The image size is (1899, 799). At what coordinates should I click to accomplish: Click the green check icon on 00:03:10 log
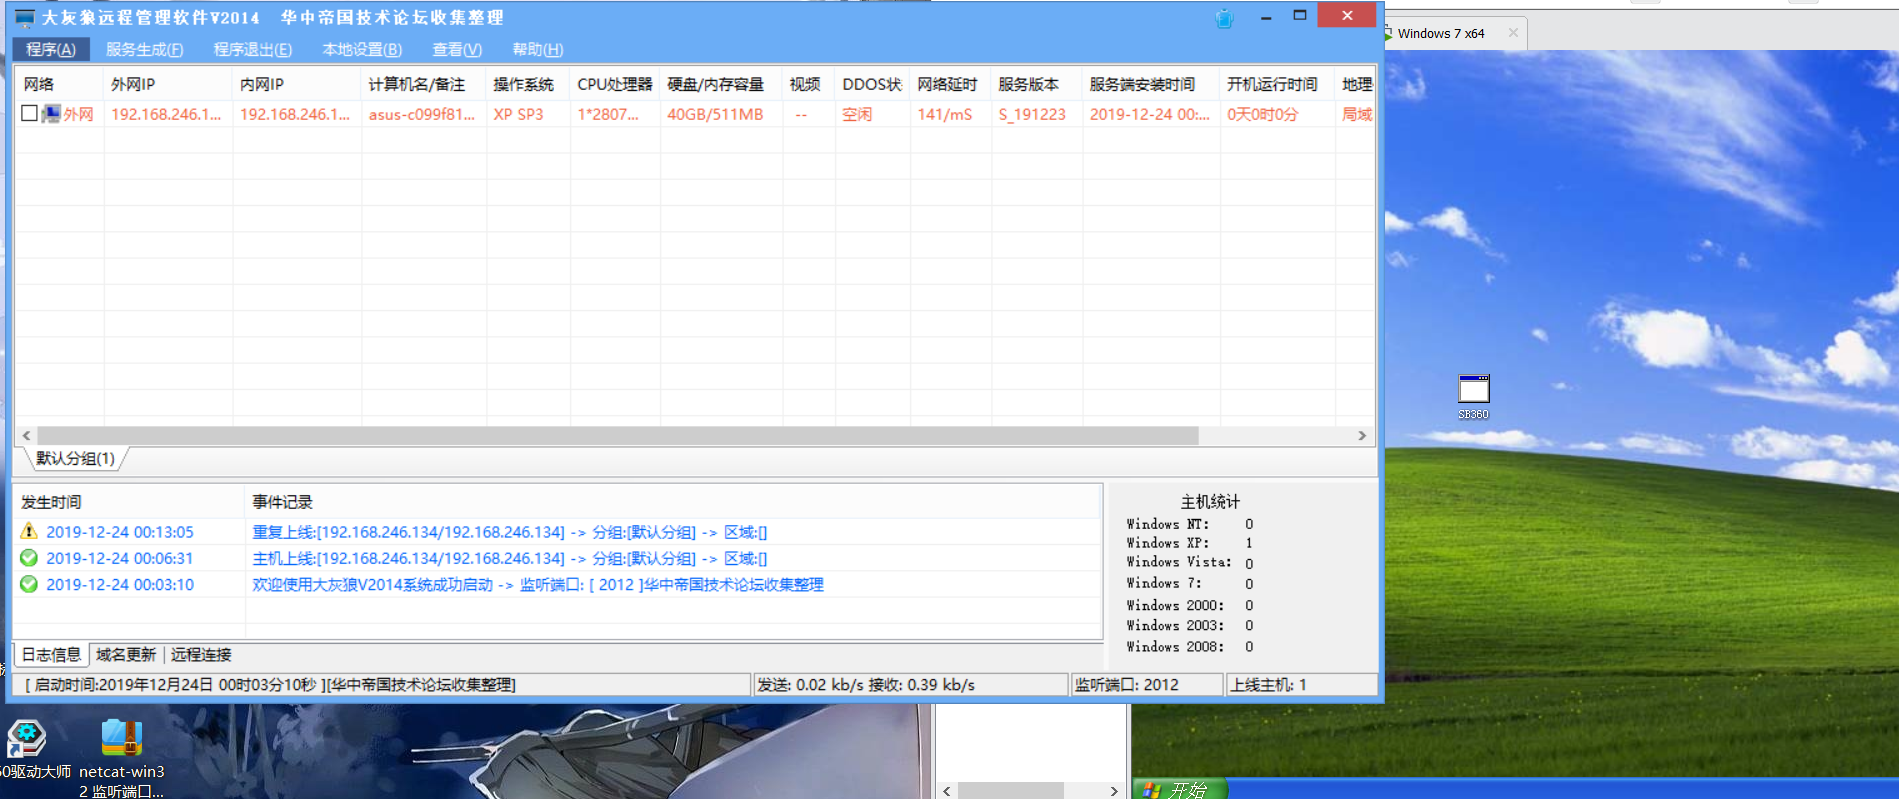click(x=29, y=584)
